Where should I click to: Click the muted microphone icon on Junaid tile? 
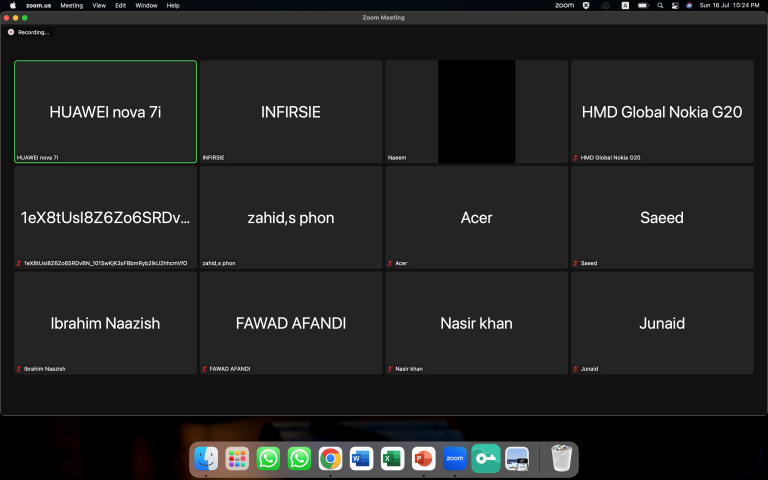click(x=576, y=369)
